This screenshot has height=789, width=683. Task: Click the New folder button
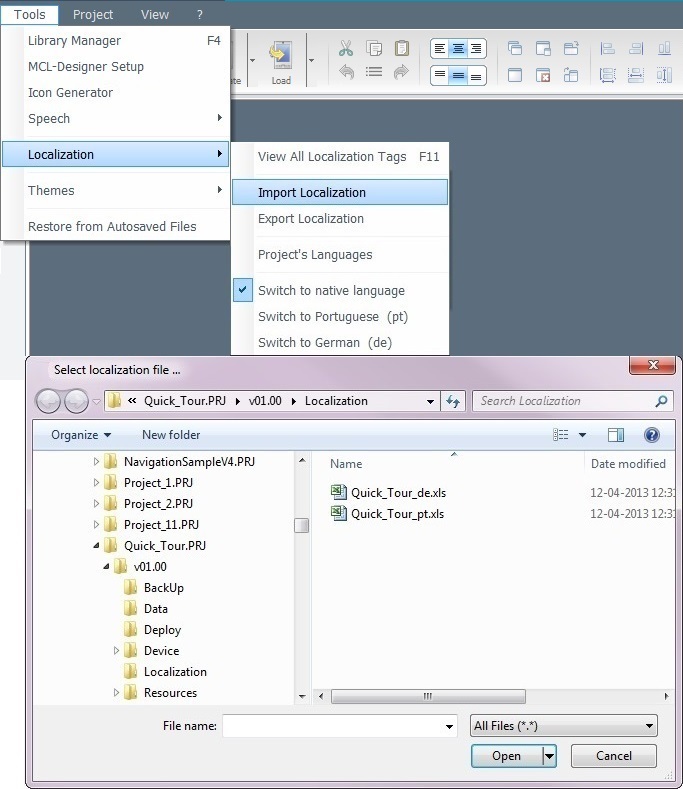pos(171,435)
